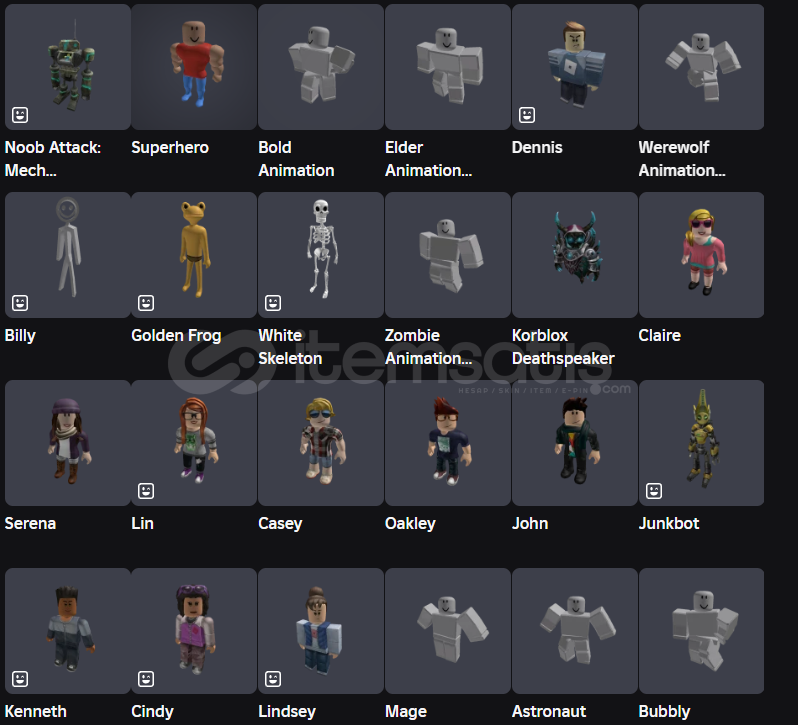Open the Serena avatar thumbnail
Image resolution: width=798 pixels, height=725 pixels.
click(68, 443)
